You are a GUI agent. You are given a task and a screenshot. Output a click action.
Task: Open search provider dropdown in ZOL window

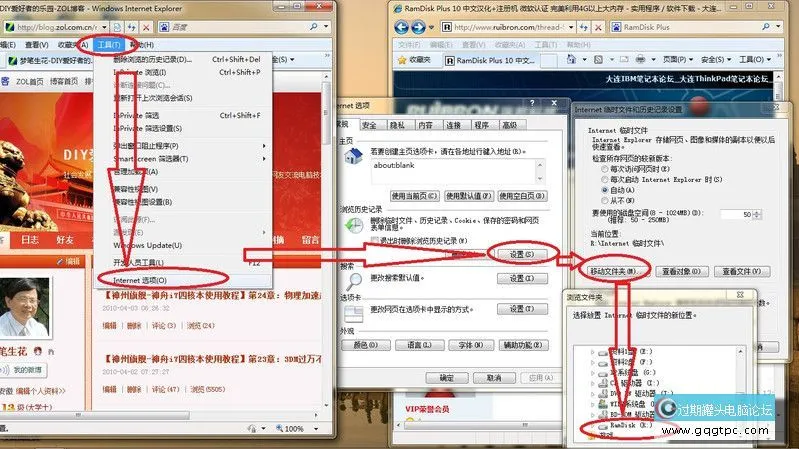point(326,27)
